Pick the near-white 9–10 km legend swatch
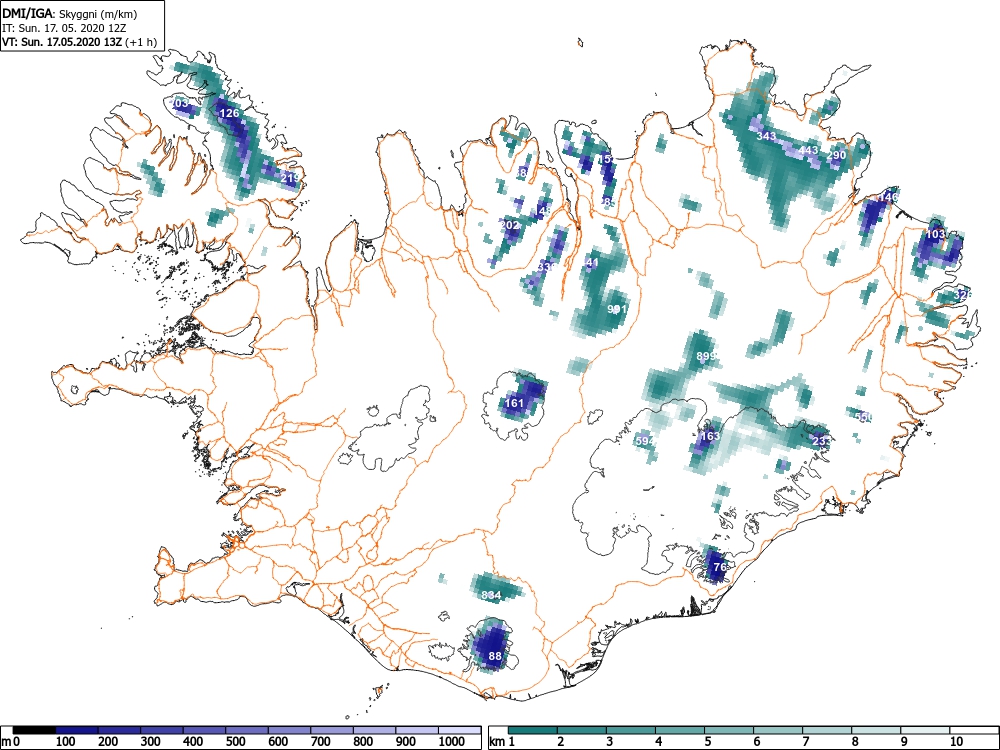The width and height of the screenshot is (1000, 750). 925,730
